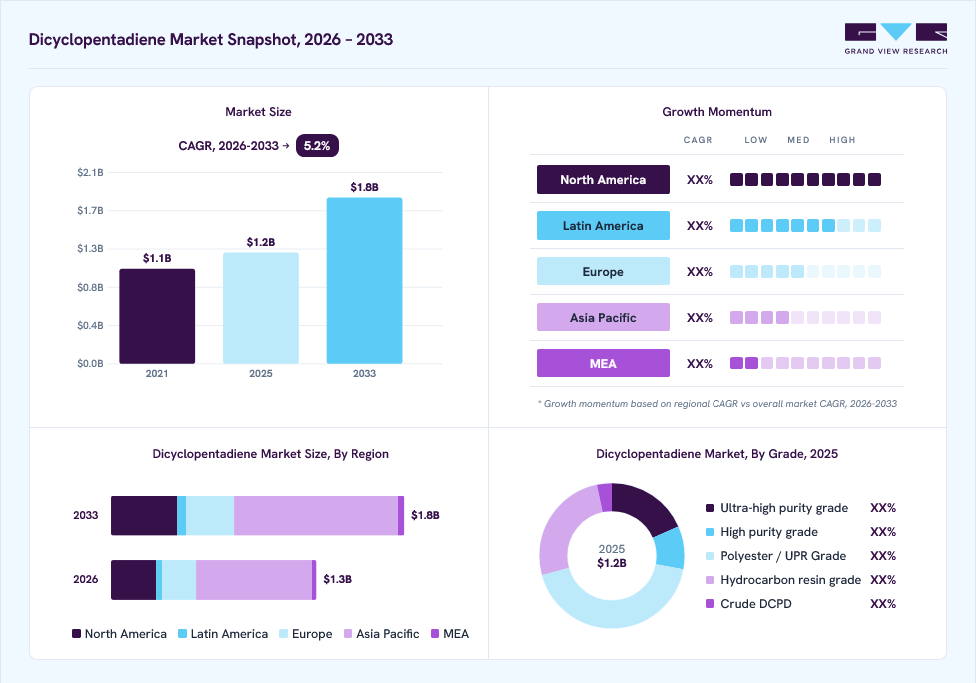Screen dimensions: 976x683
Task: Click the 2033 market size bar
Action: pos(364,281)
